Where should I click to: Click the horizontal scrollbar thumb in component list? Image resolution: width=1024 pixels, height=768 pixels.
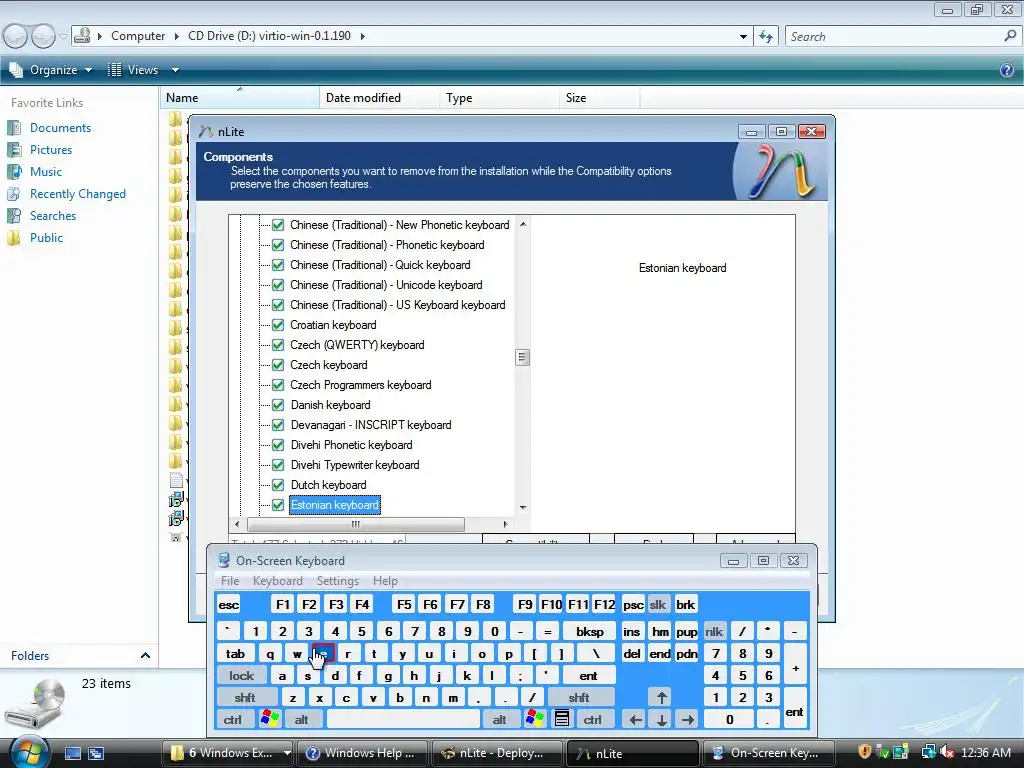pyautogui.click(x=356, y=524)
